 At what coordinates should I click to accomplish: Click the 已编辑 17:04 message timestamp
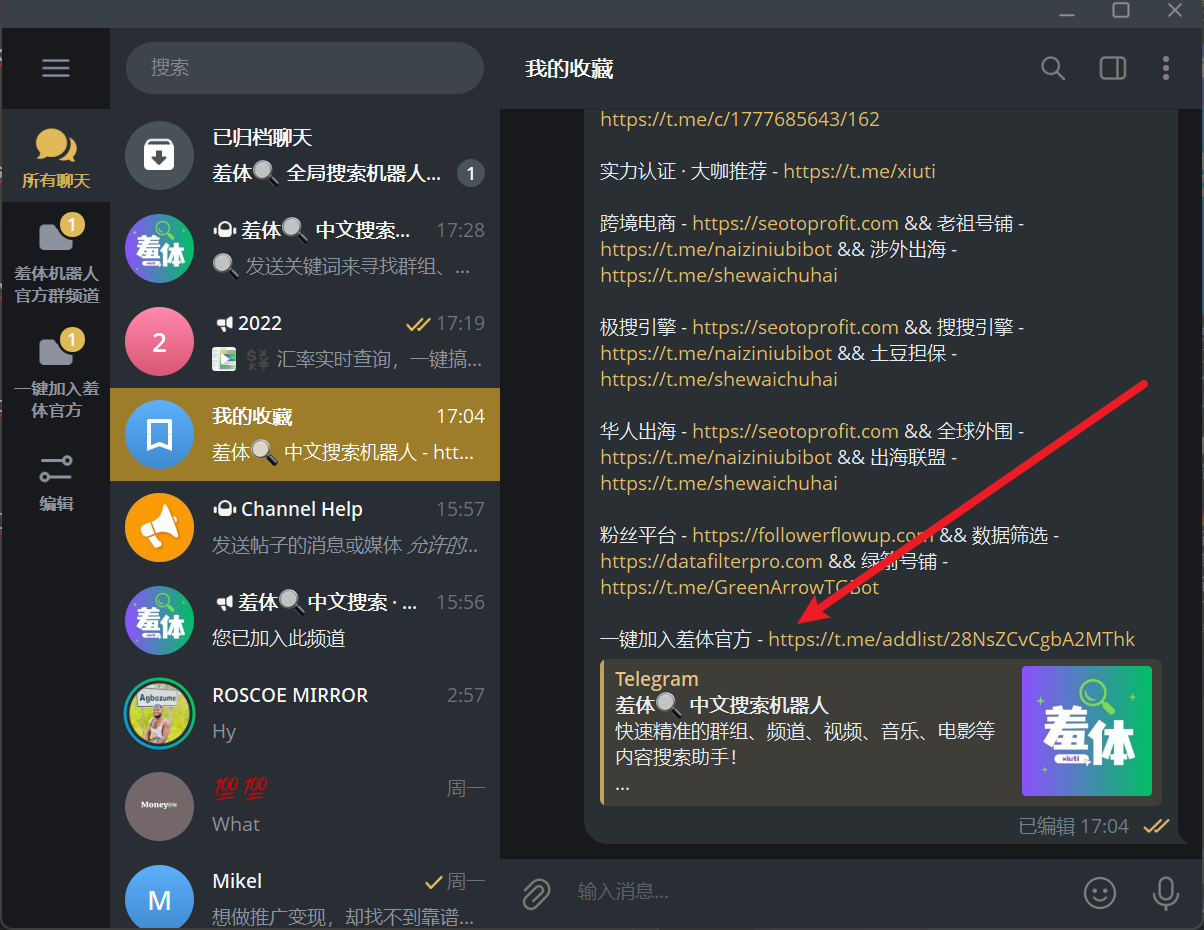tap(1073, 826)
